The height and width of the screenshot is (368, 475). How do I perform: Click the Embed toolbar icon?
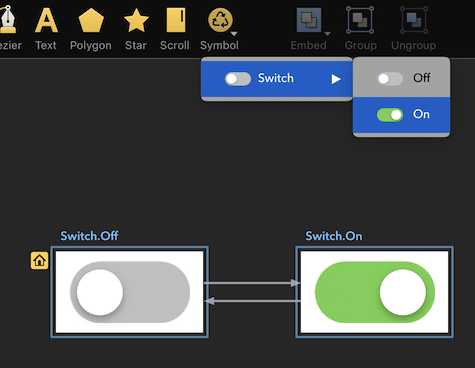(x=309, y=20)
